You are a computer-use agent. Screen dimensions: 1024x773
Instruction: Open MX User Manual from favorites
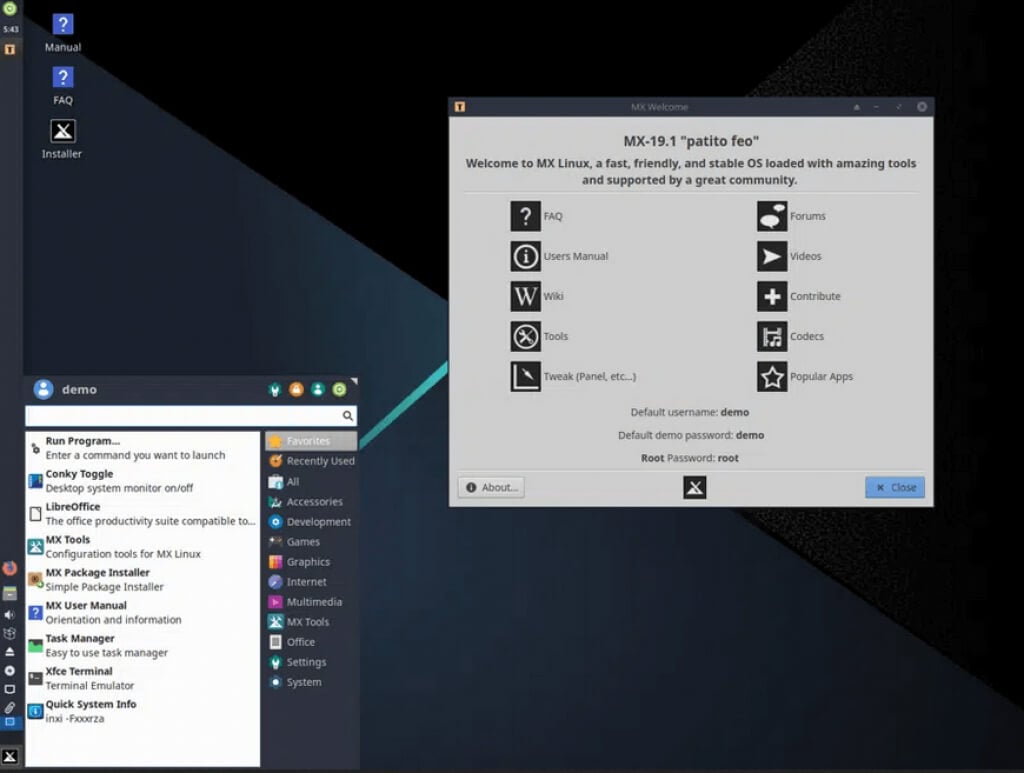click(x=142, y=612)
